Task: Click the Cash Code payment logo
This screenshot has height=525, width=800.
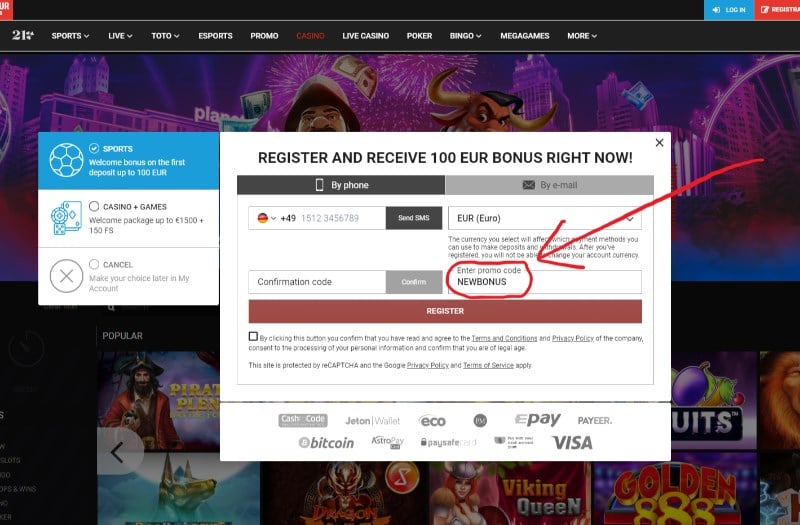Action: click(x=303, y=420)
